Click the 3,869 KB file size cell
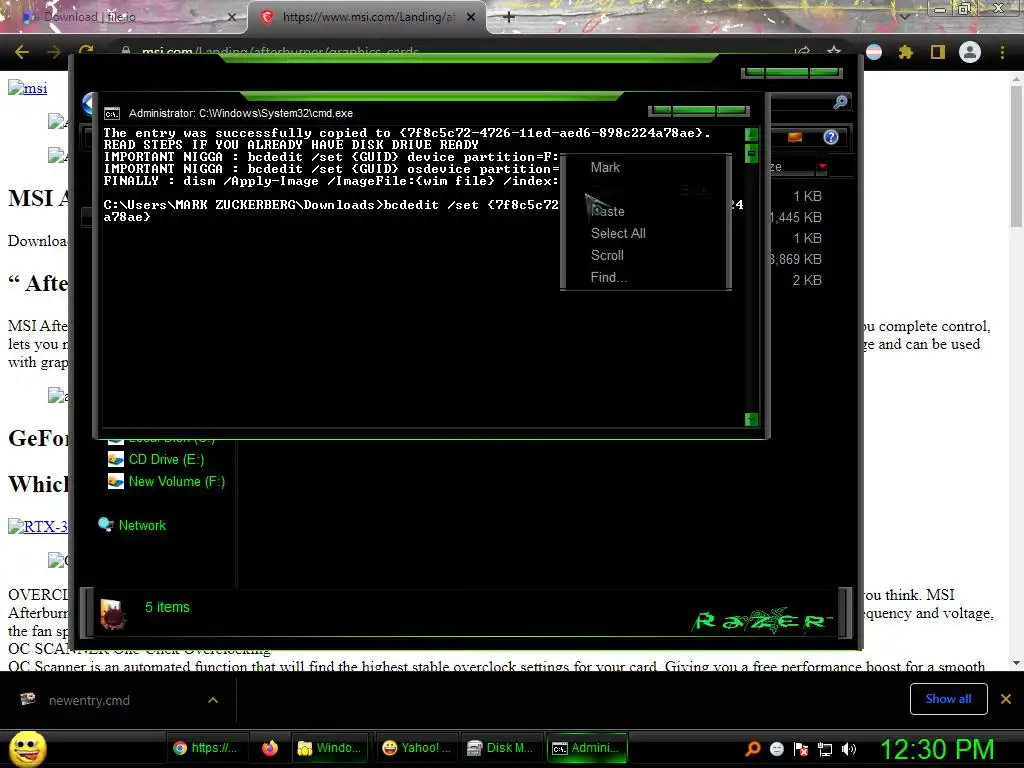This screenshot has width=1024, height=768. coord(795,259)
